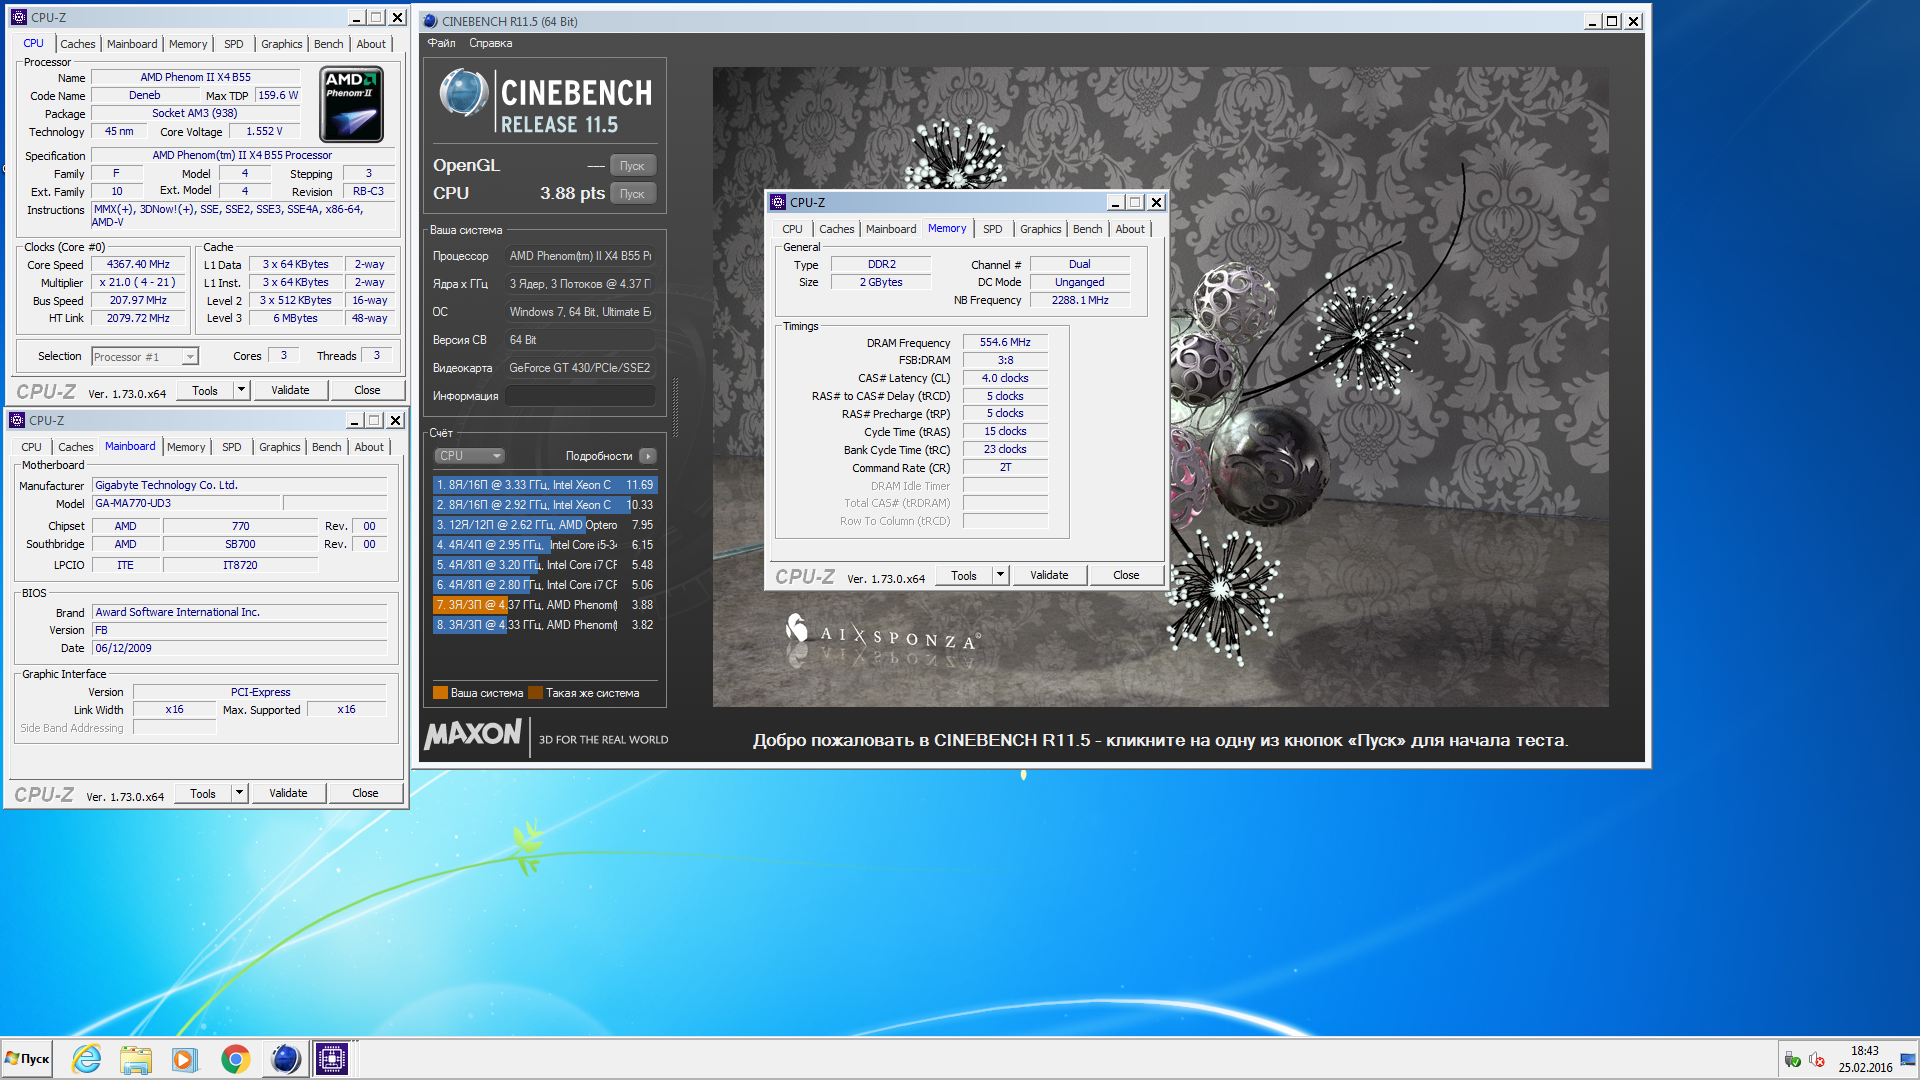Click the AMD Phenom II logo image
Image resolution: width=1920 pixels, height=1080 pixels.
(x=351, y=104)
